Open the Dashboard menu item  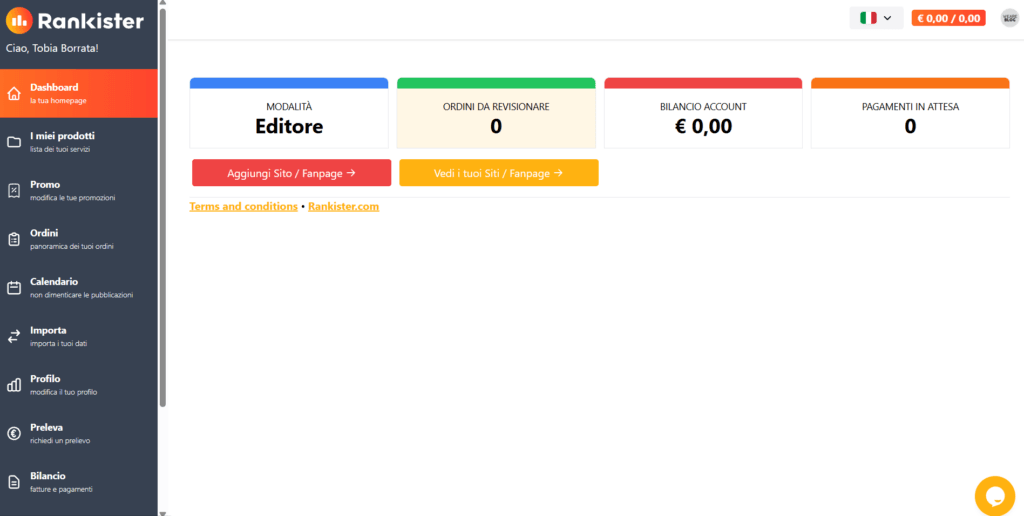[x=78, y=93]
